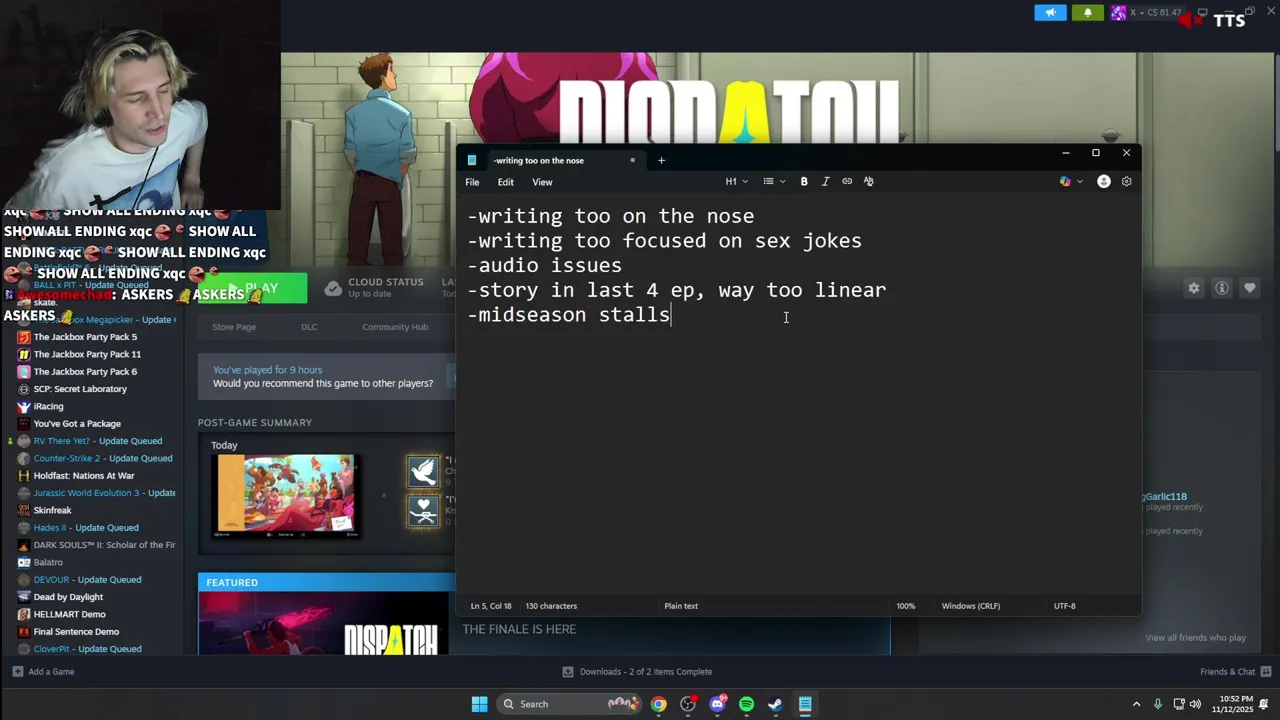Open the Store Page tab in Steam
Viewport: 1280px width, 720px height.
coord(234,327)
